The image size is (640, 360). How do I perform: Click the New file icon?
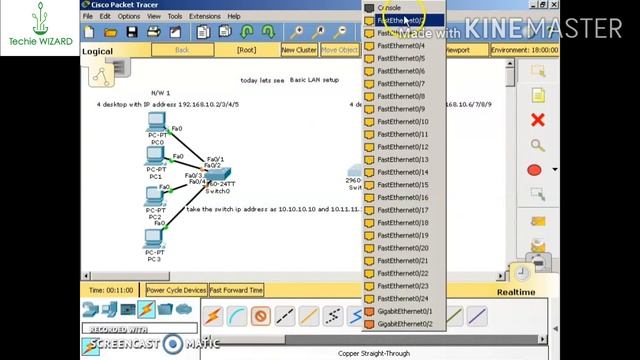(x=89, y=32)
